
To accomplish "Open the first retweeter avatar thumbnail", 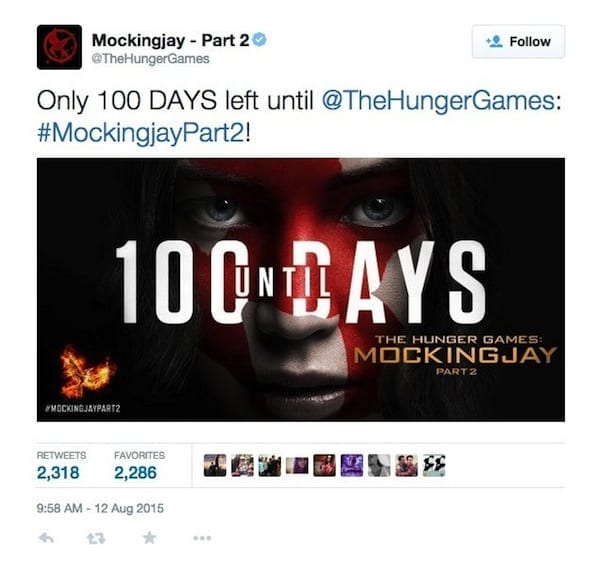I will click(x=215, y=465).
